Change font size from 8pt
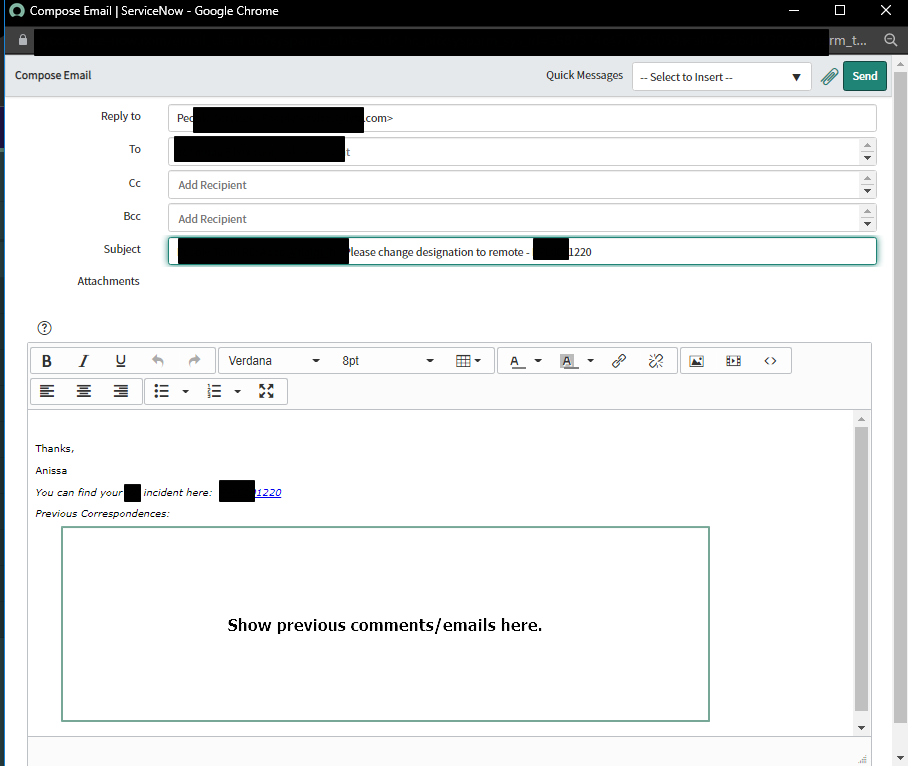This screenshot has width=908, height=766. (387, 361)
